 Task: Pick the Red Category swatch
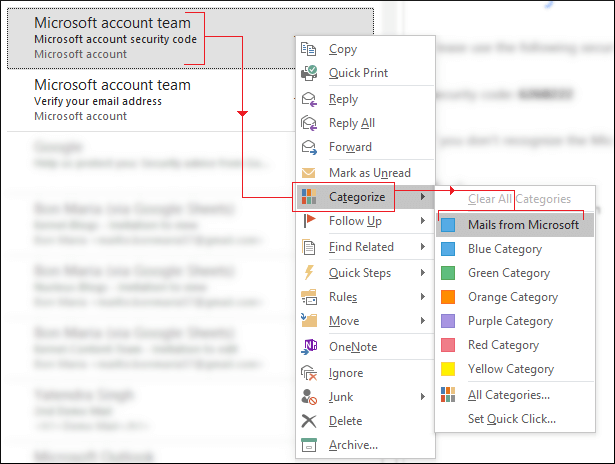(448, 345)
